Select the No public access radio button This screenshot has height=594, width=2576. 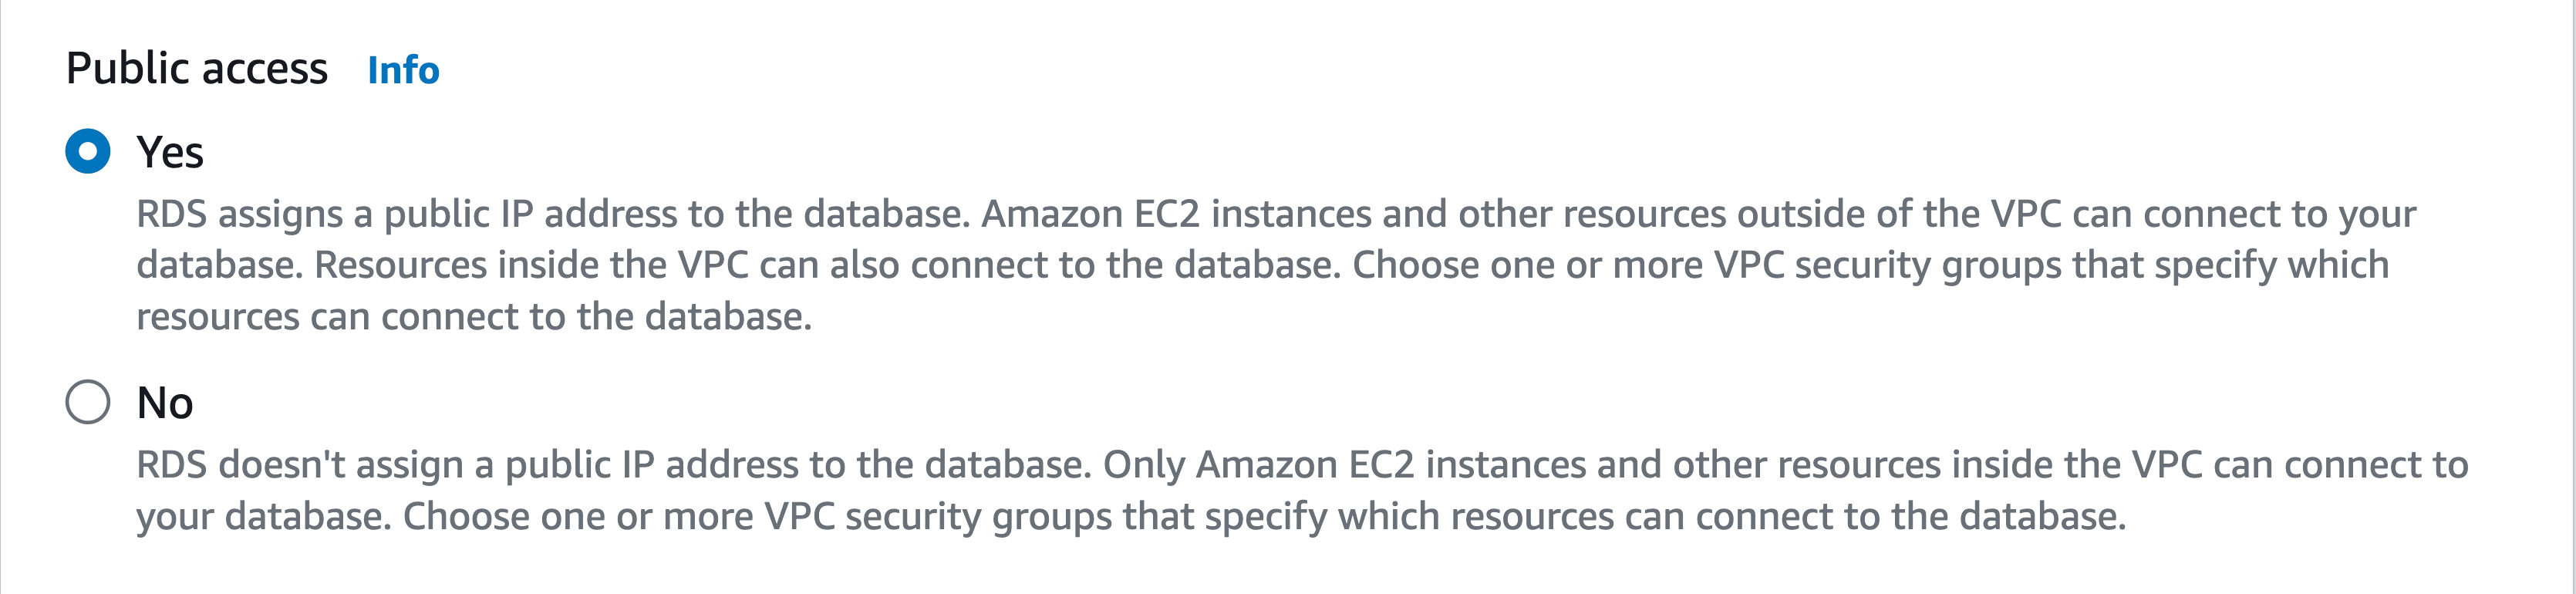click(x=88, y=402)
